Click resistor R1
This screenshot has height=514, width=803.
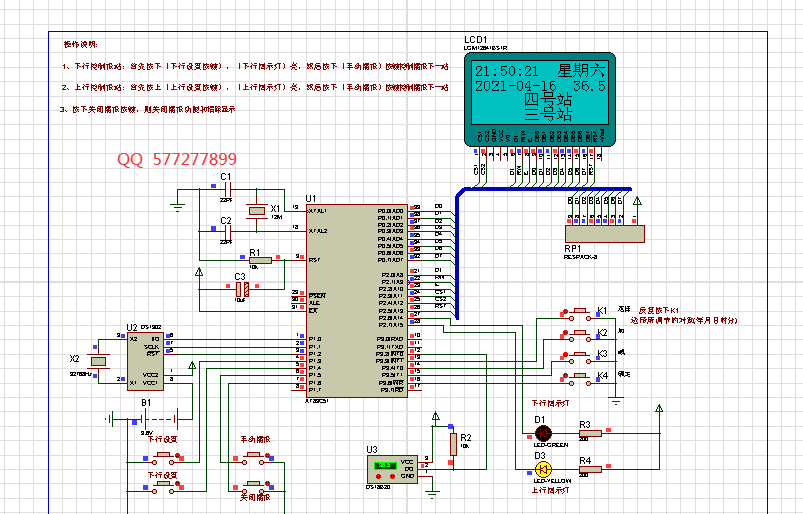coord(260,261)
